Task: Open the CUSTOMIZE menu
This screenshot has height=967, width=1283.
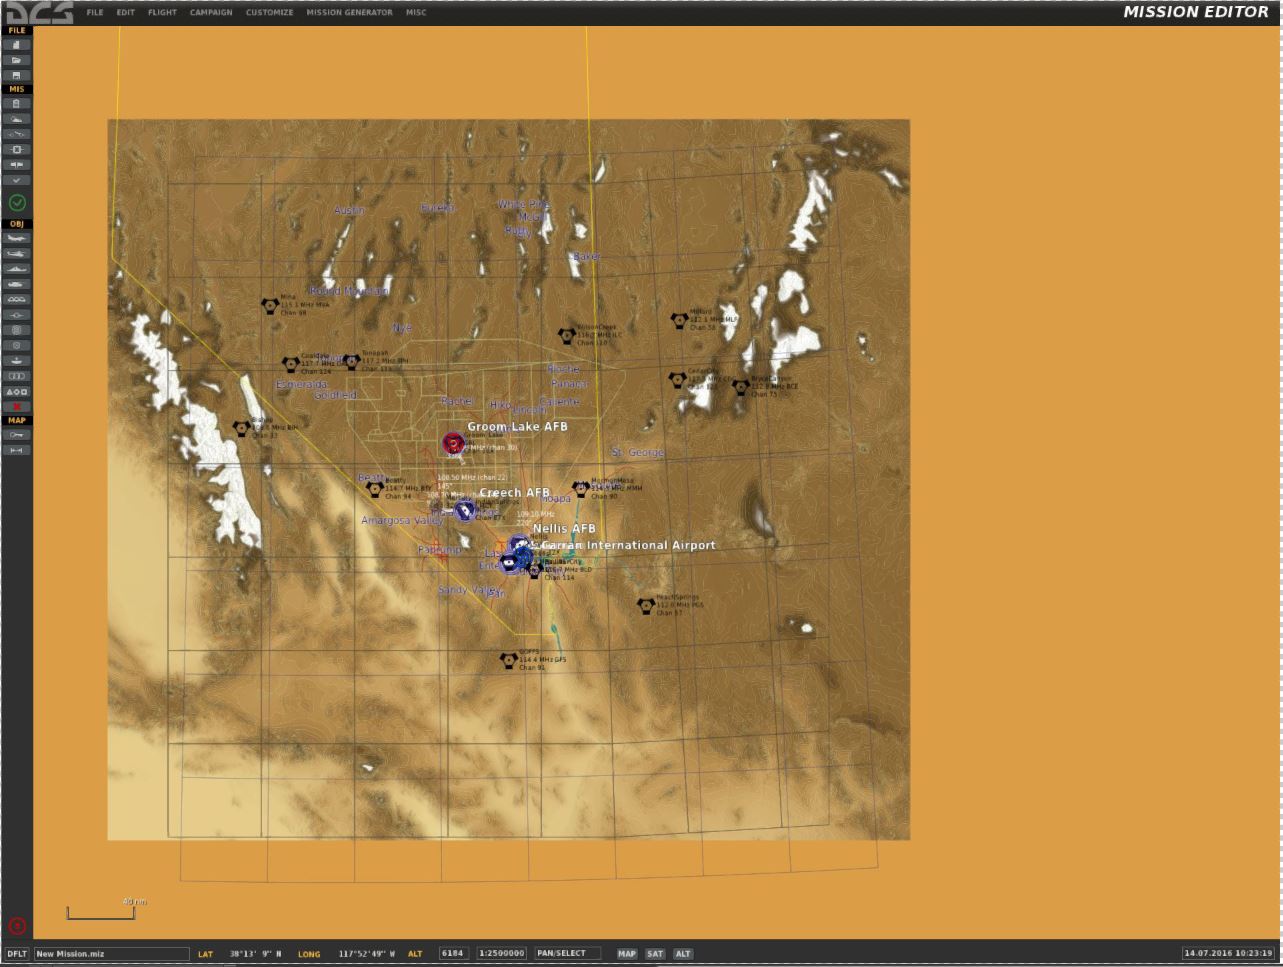Action: click(269, 12)
